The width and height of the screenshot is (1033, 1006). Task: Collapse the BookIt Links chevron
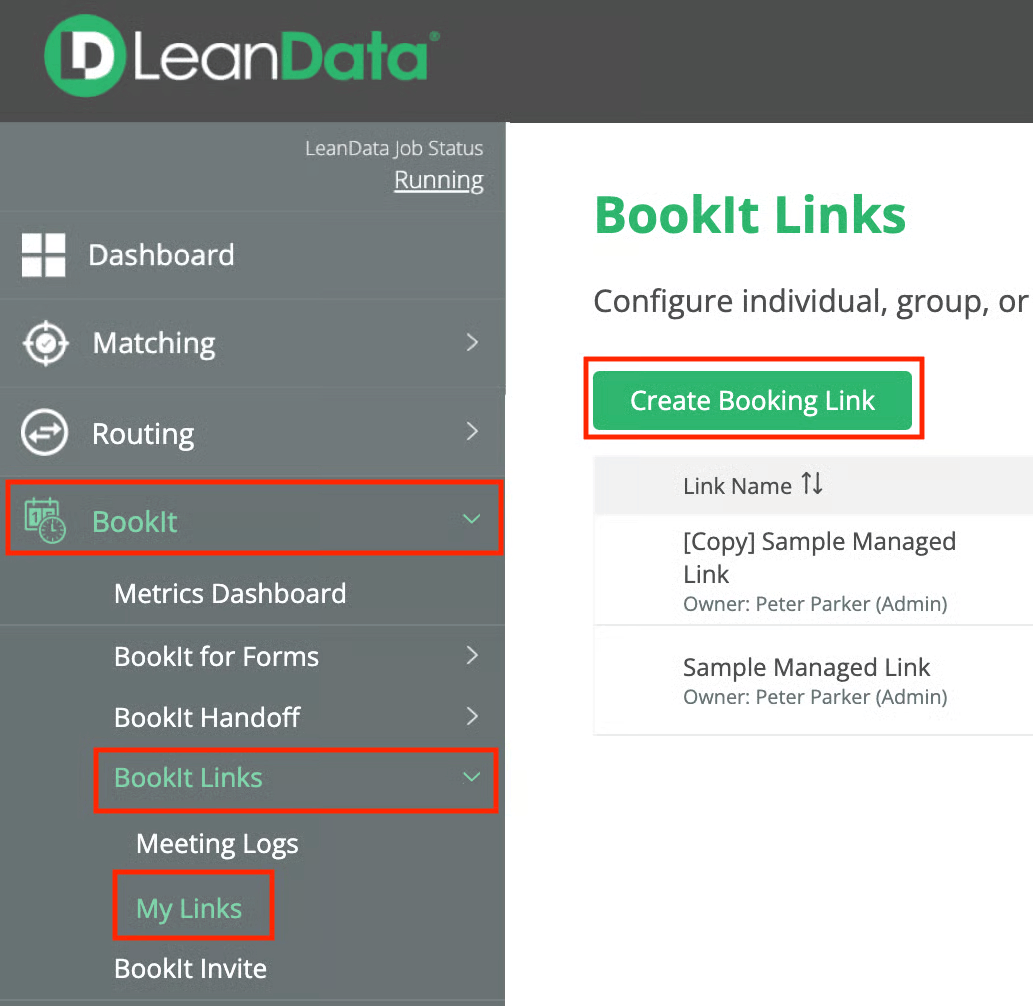pyautogui.click(x=472, y=777)
